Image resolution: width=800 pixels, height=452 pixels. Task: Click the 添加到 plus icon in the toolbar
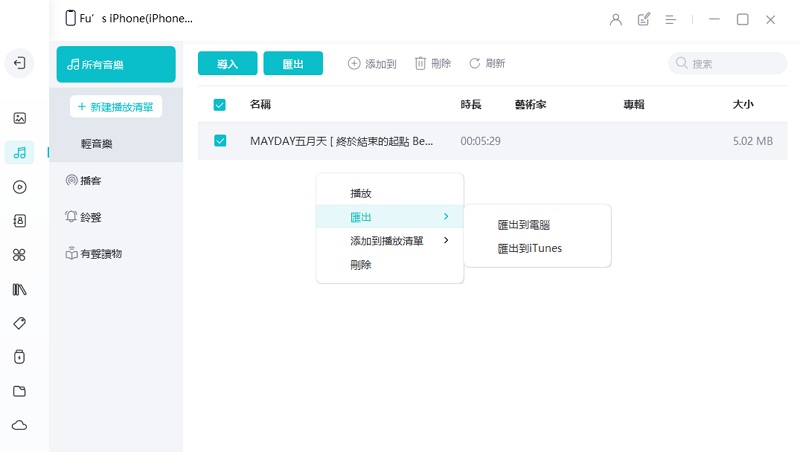point(354,63)
